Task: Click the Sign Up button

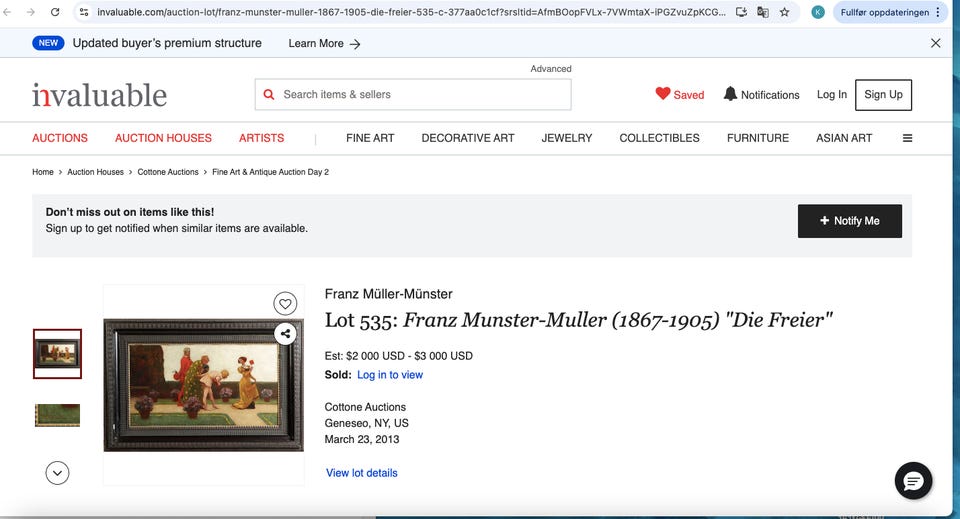Action: [883, 95]
